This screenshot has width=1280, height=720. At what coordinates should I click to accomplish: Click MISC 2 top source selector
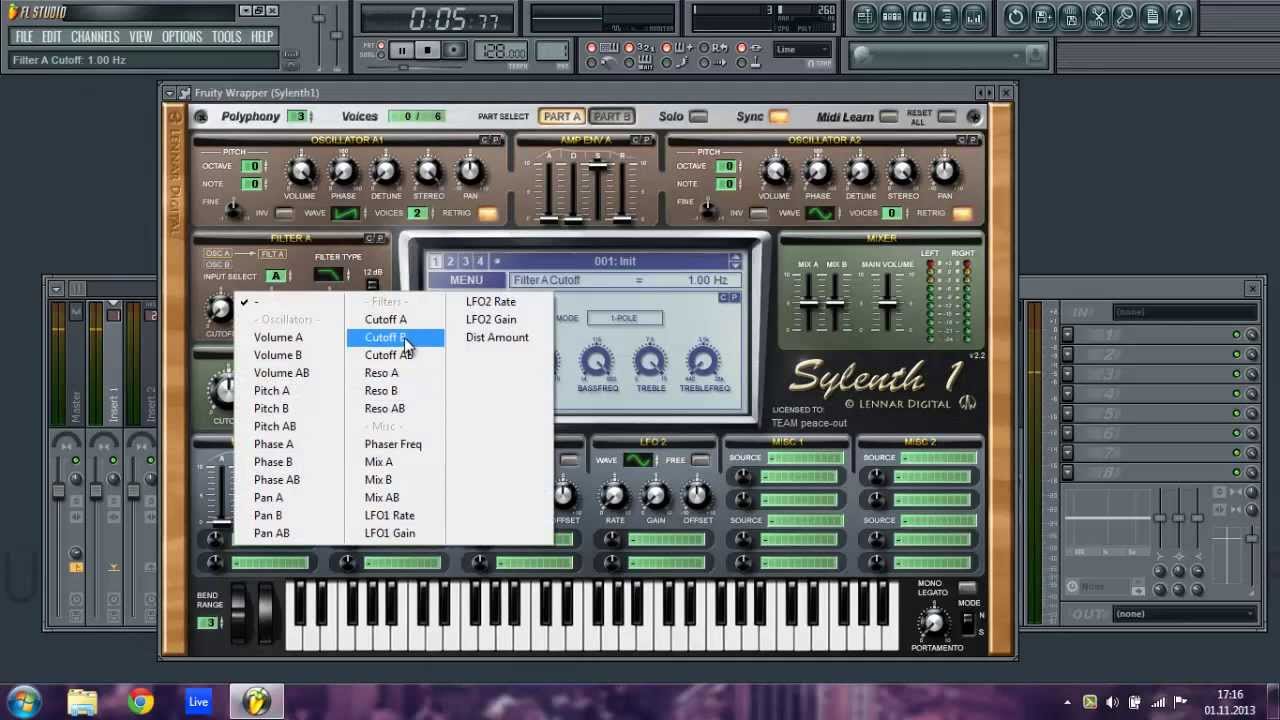coord(938,458)
